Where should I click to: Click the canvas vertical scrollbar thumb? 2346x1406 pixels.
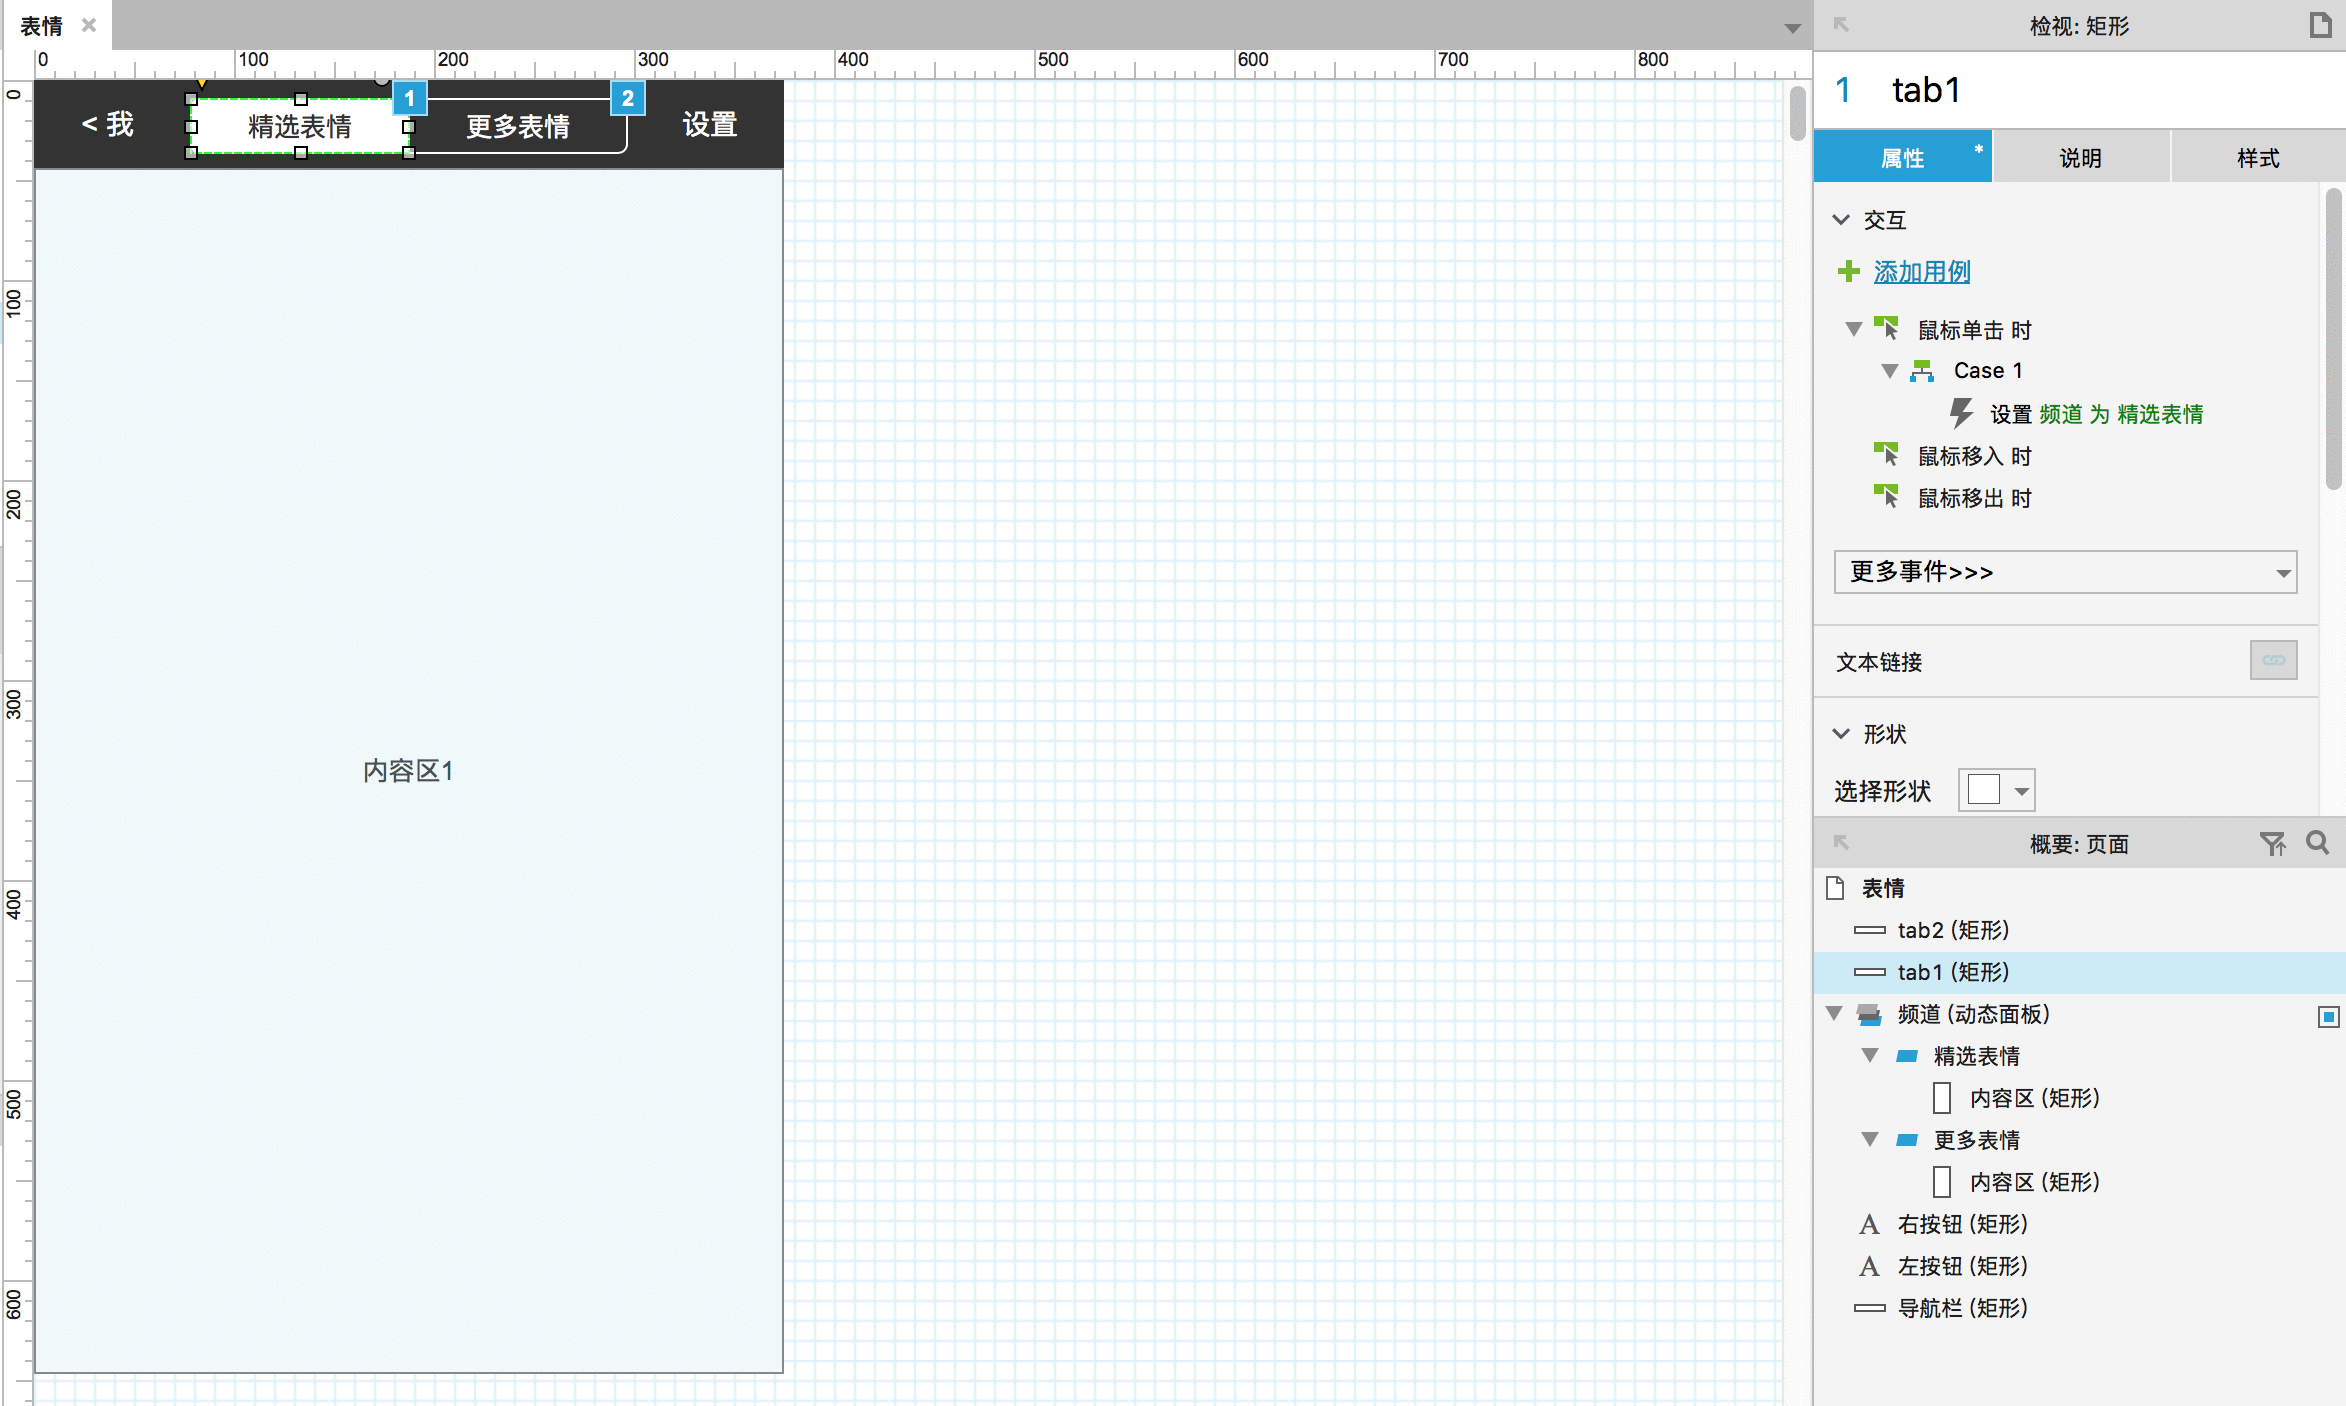[1797, 113]
